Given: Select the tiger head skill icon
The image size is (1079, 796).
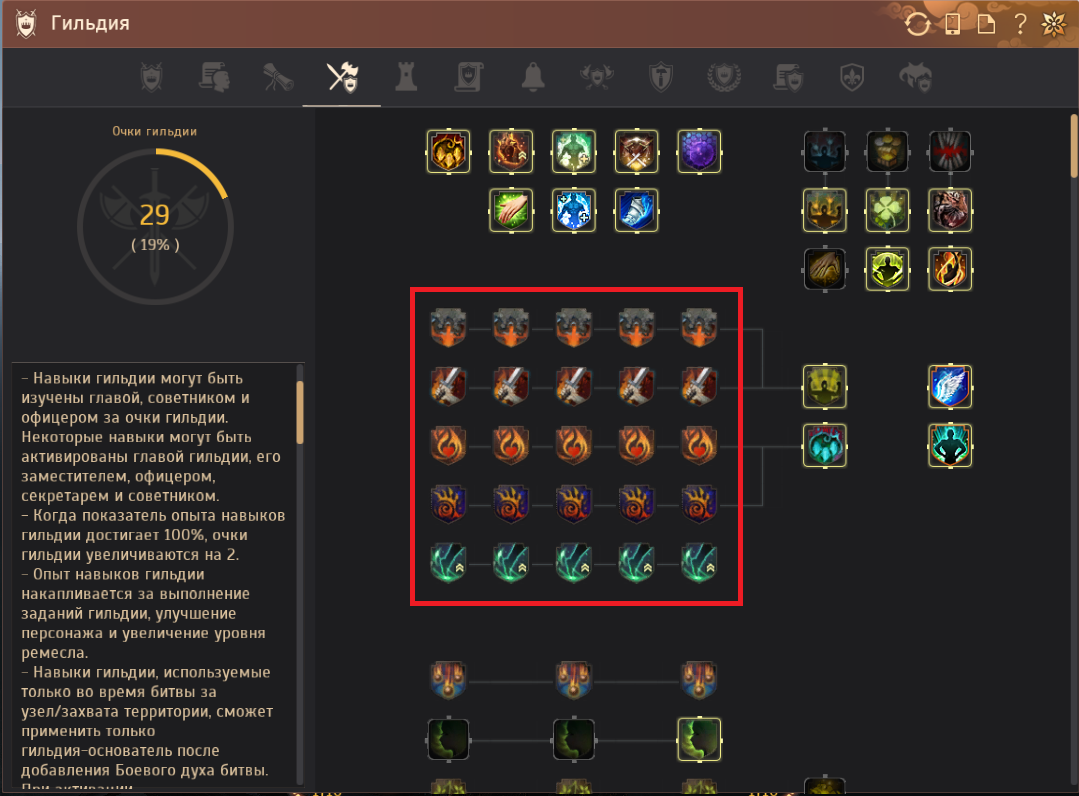Looking at the screenshot, I should tap(950, 210).
